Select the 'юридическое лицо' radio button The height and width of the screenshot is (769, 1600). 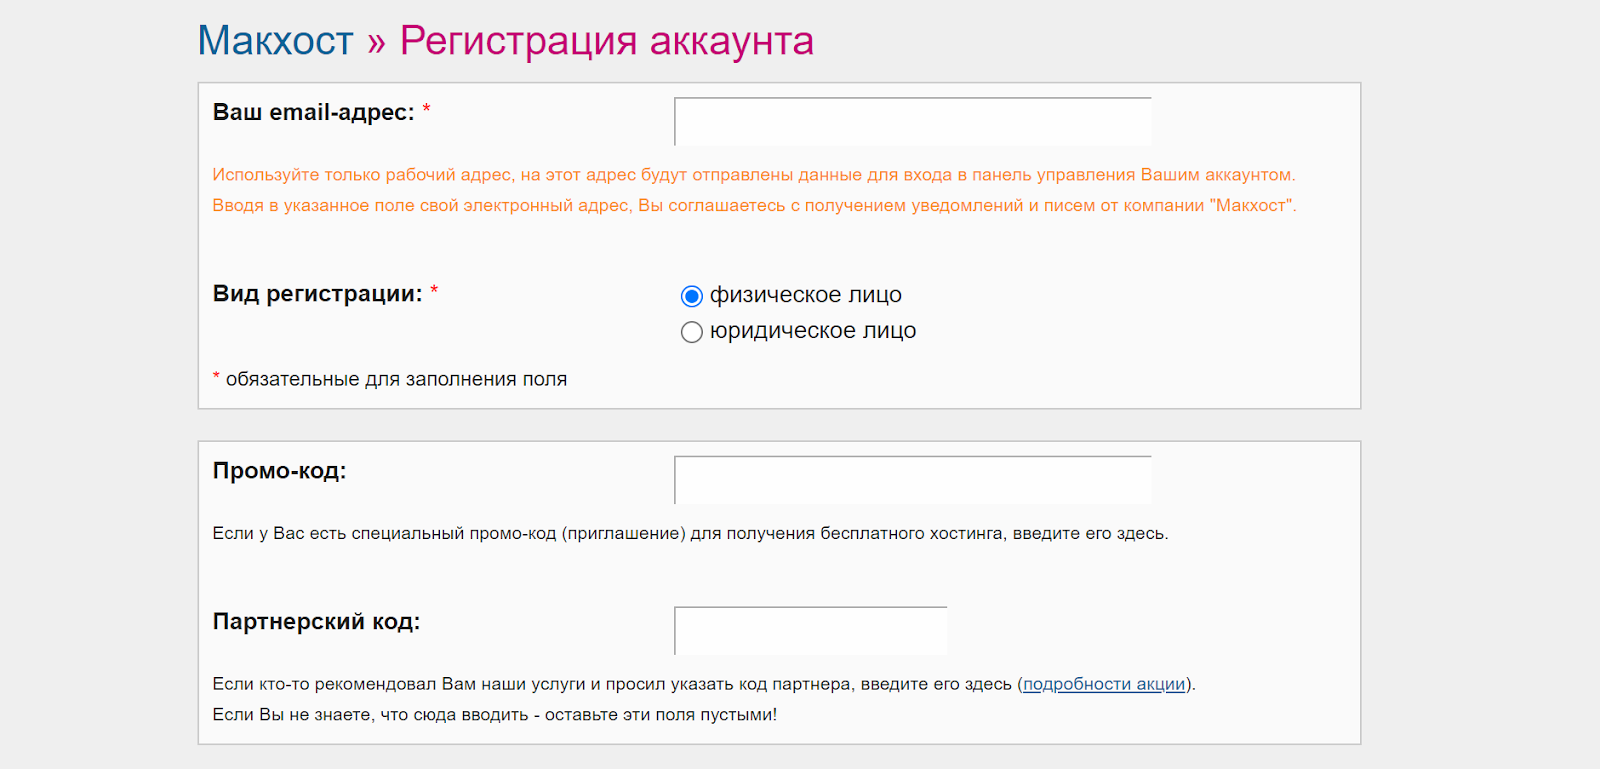pyautogui.click(x=691, y=332)
